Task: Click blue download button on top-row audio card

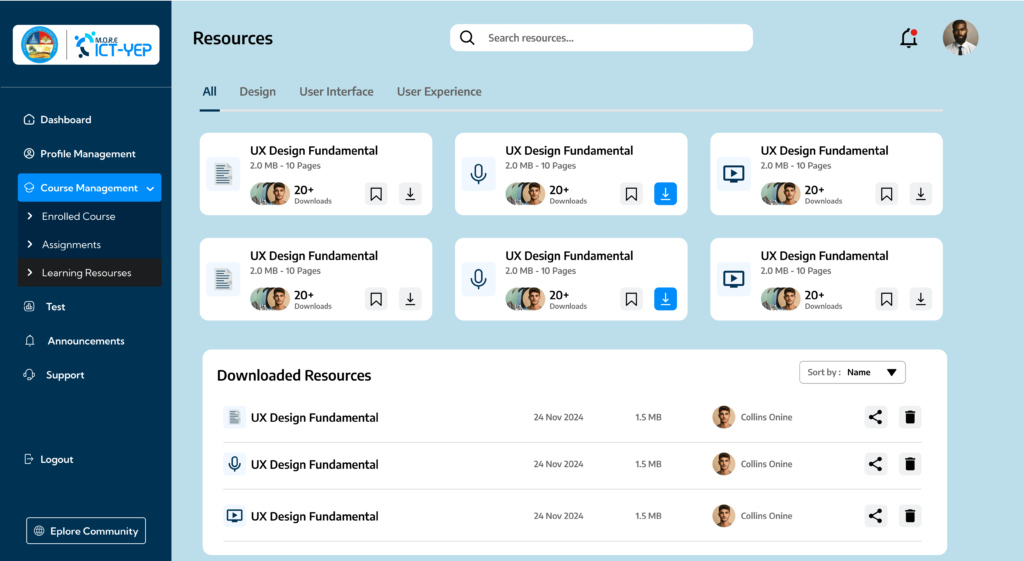Action: [665, 194]
